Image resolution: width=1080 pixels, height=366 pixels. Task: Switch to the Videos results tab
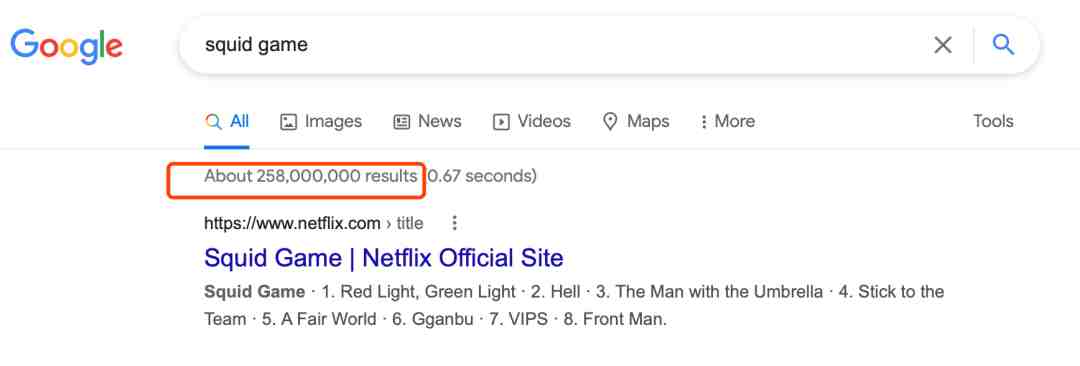click(x=532, y=121)
